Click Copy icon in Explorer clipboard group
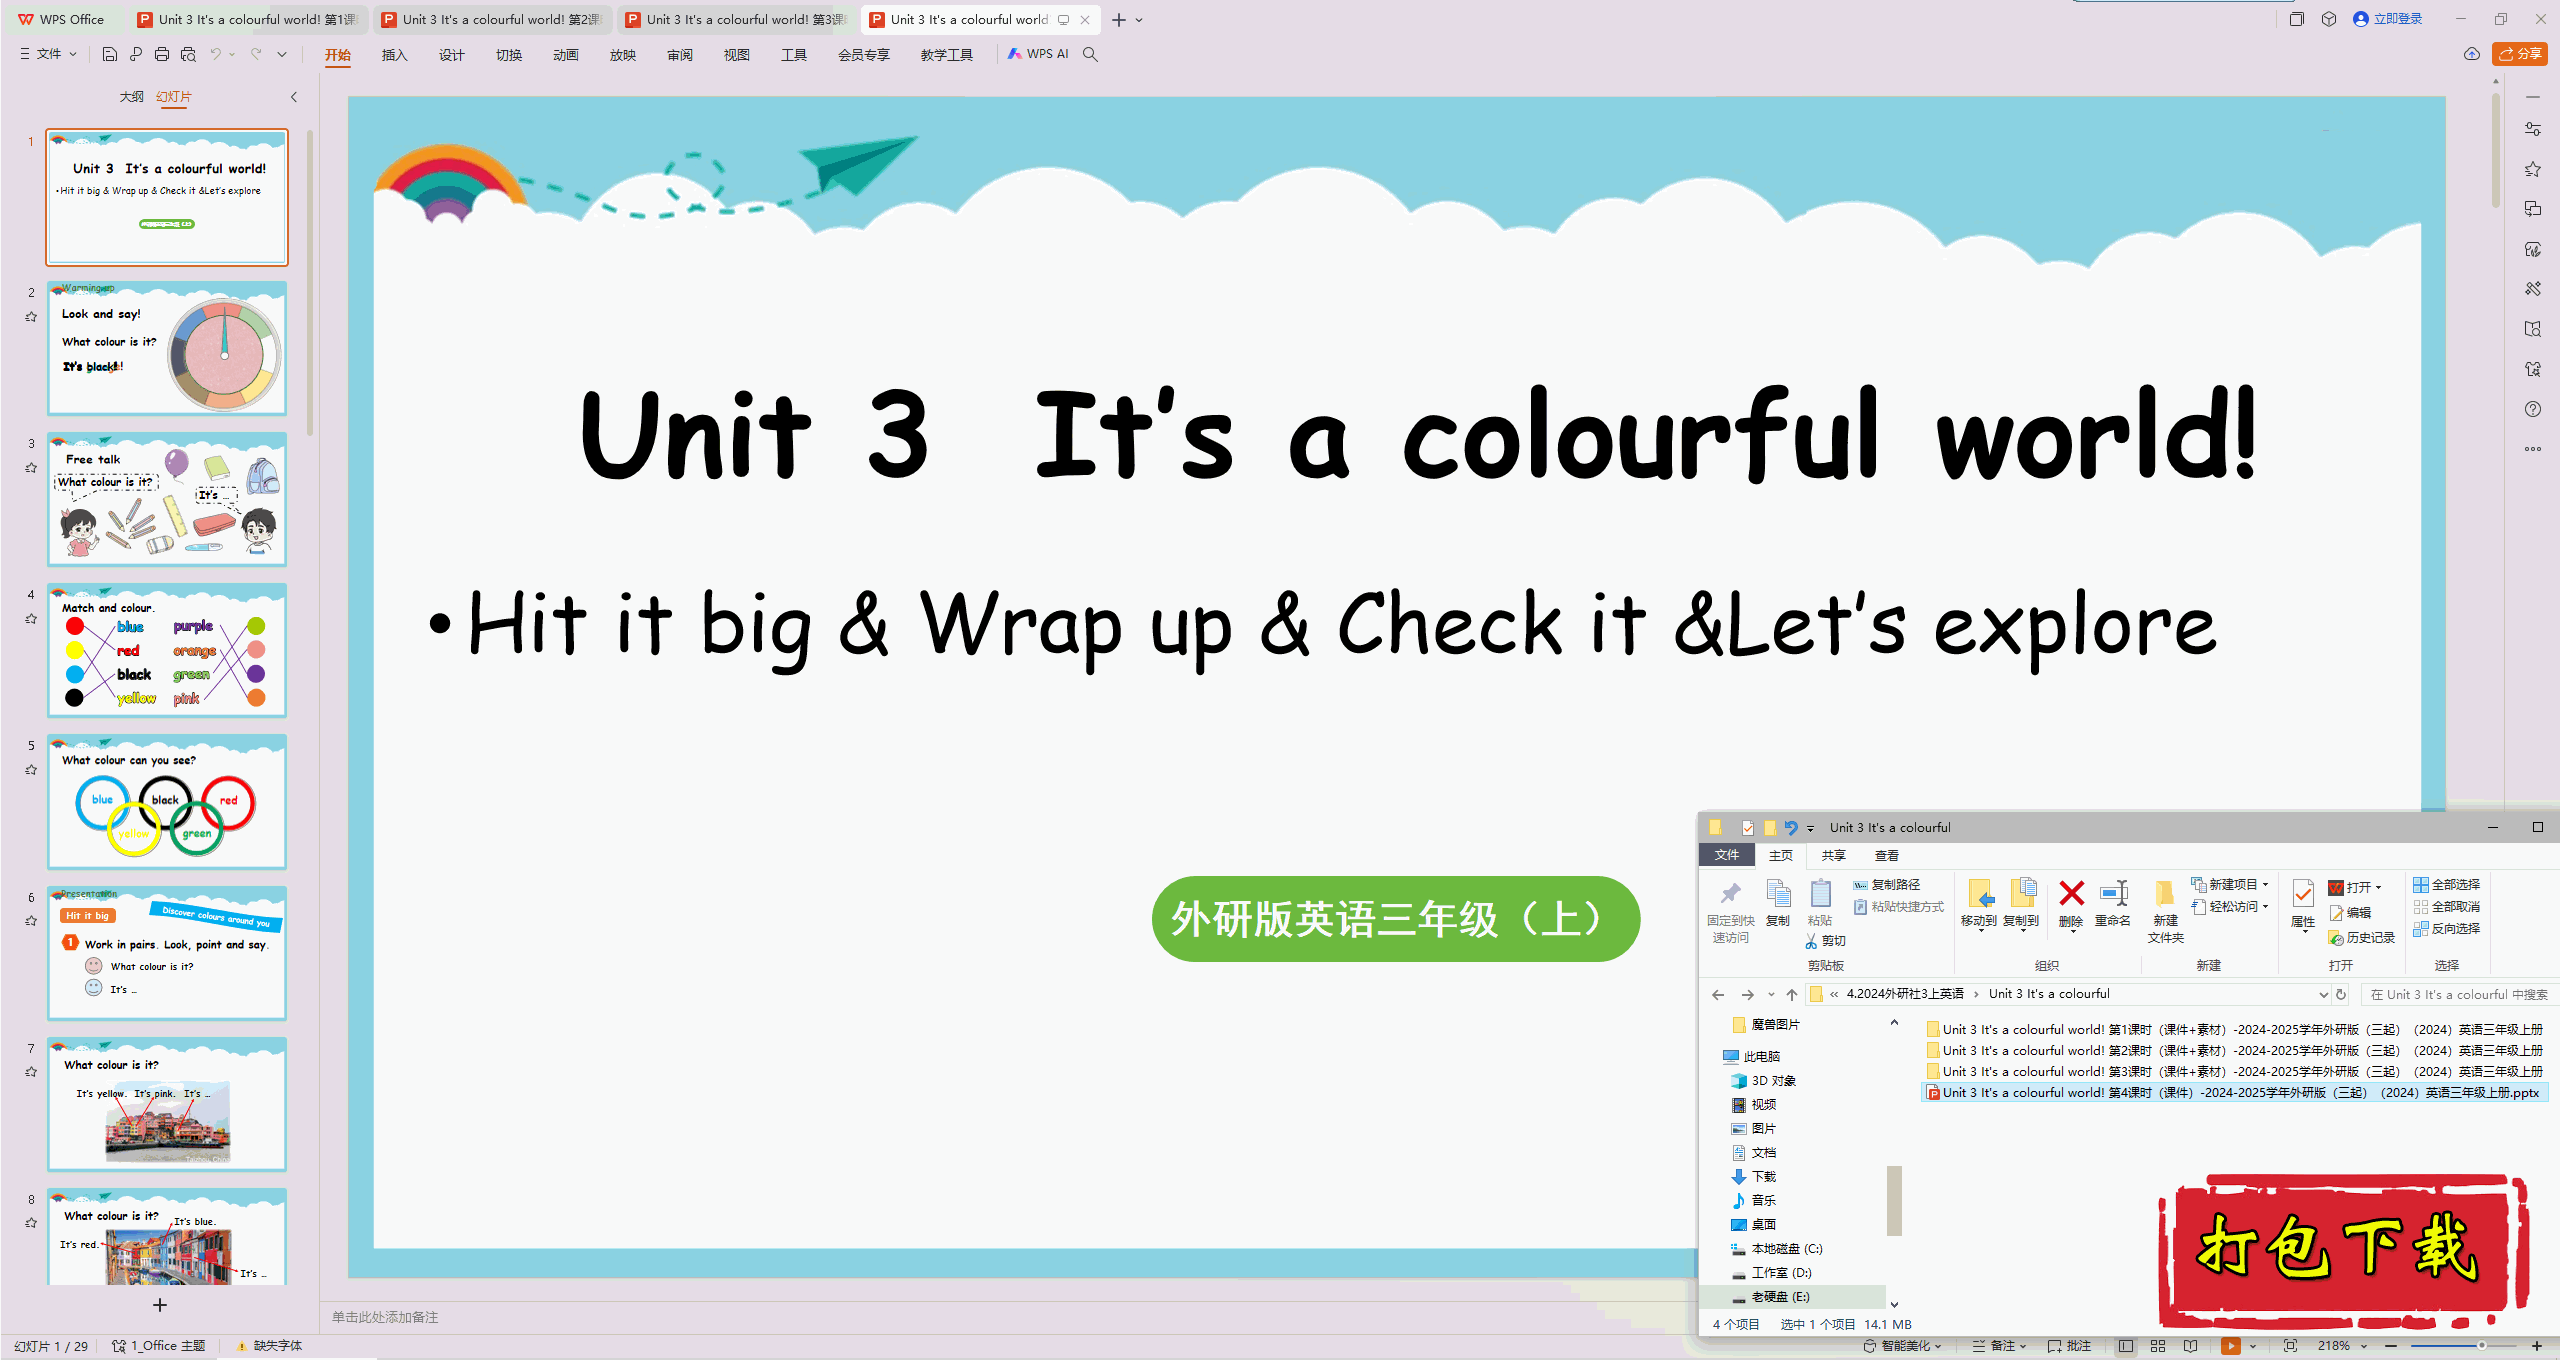 click(x=1778, y=902)
